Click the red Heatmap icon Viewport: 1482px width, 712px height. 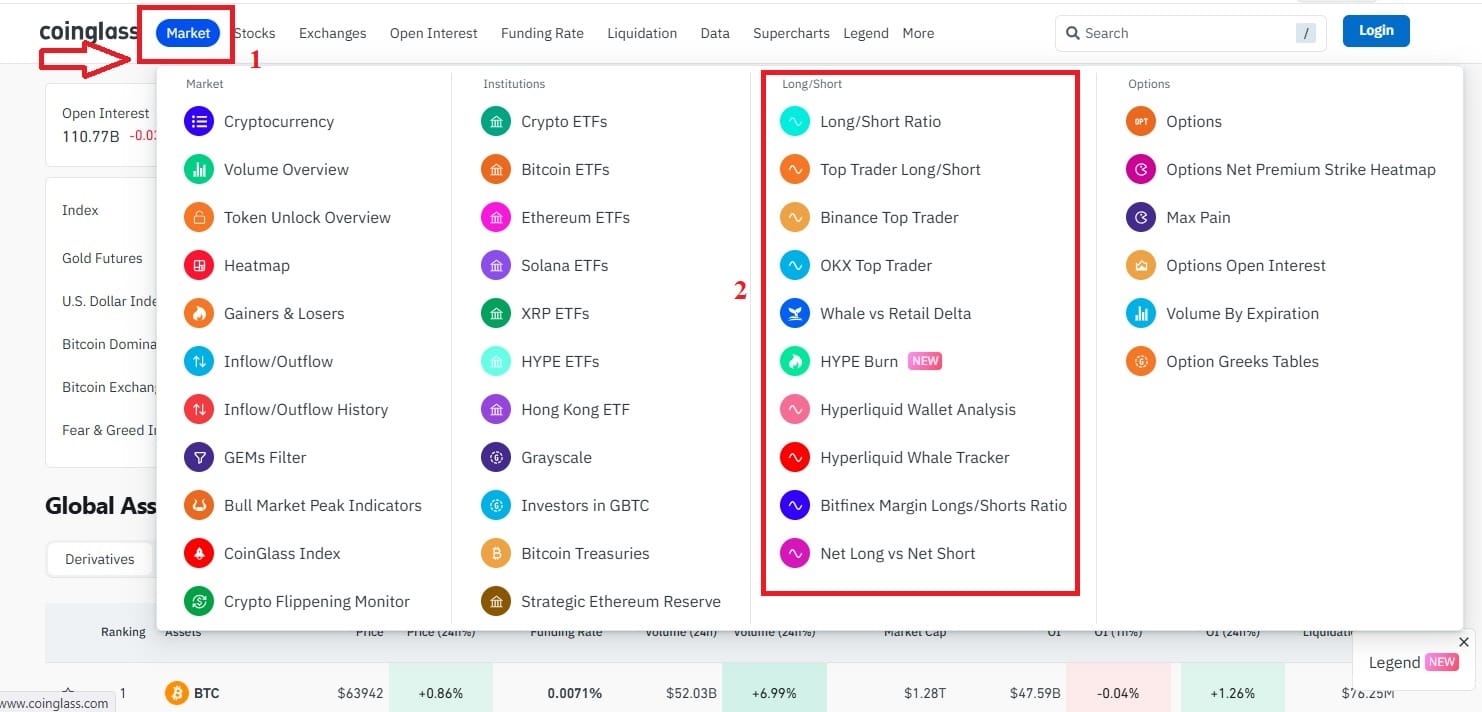[x=199, y=265]
